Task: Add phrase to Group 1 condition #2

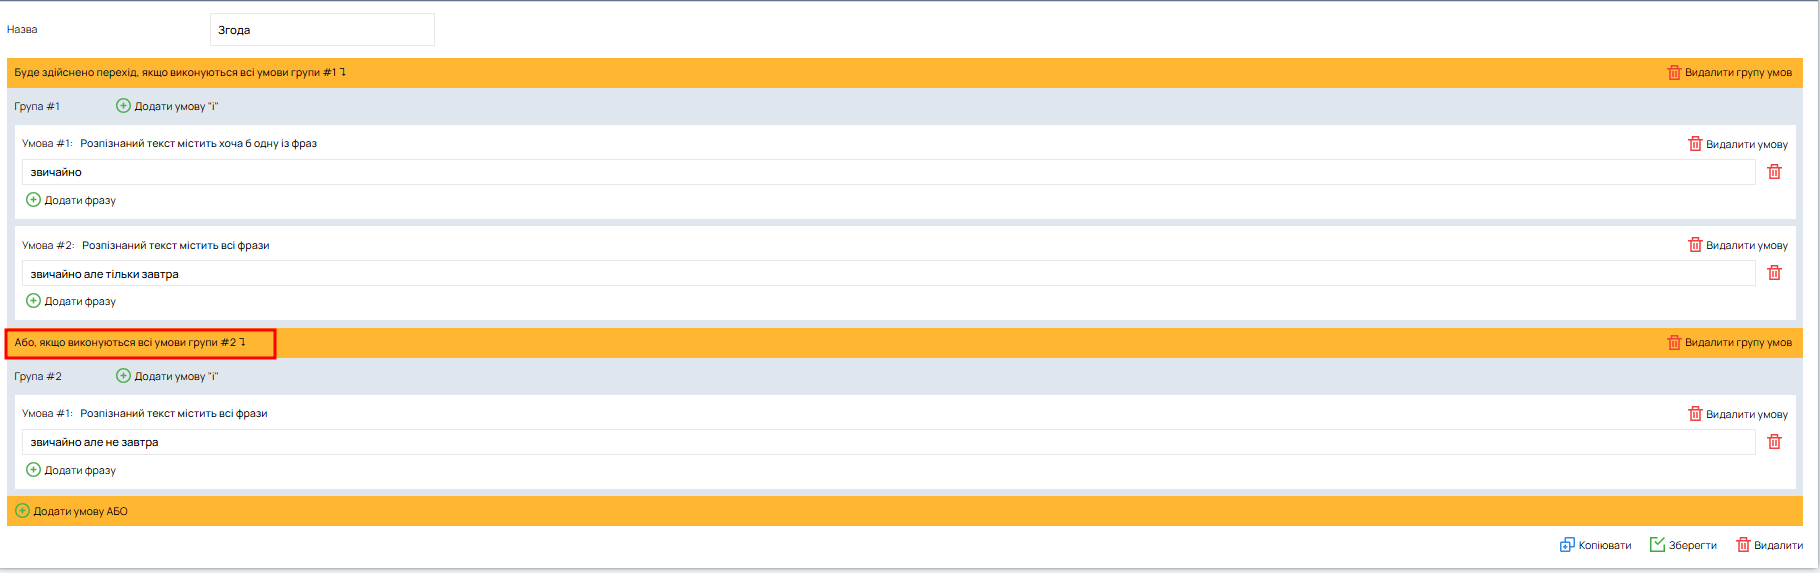Action: (71, 301)
